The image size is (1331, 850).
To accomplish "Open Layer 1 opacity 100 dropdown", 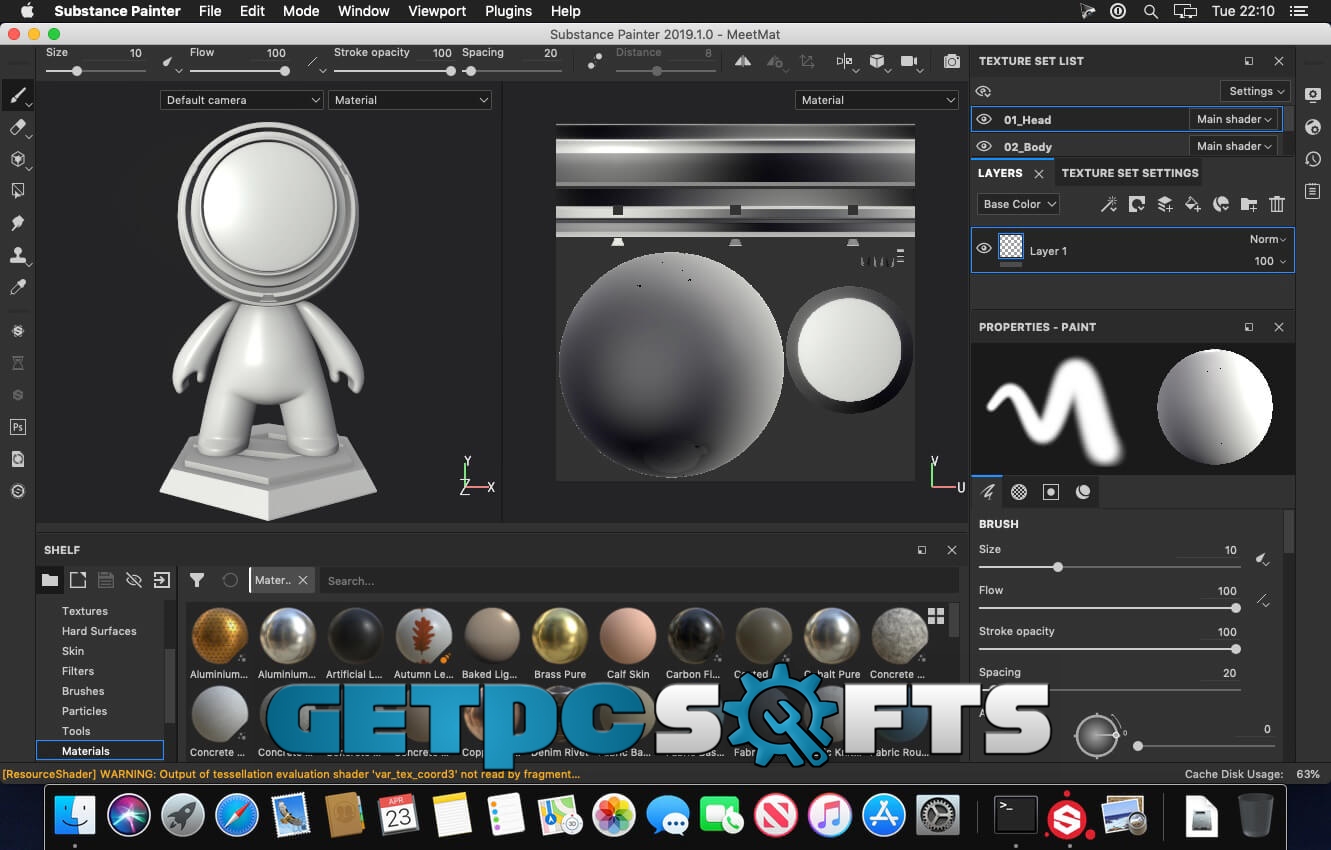I will click(x=1270, y=261).
